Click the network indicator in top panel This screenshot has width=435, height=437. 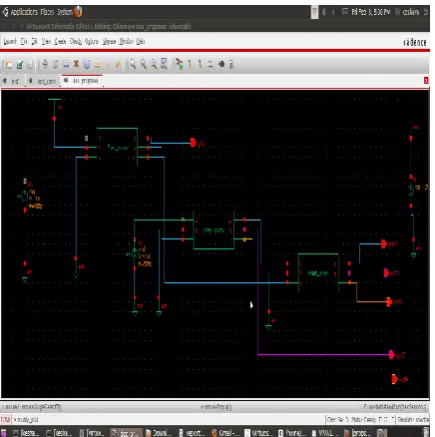coord(314,12)
